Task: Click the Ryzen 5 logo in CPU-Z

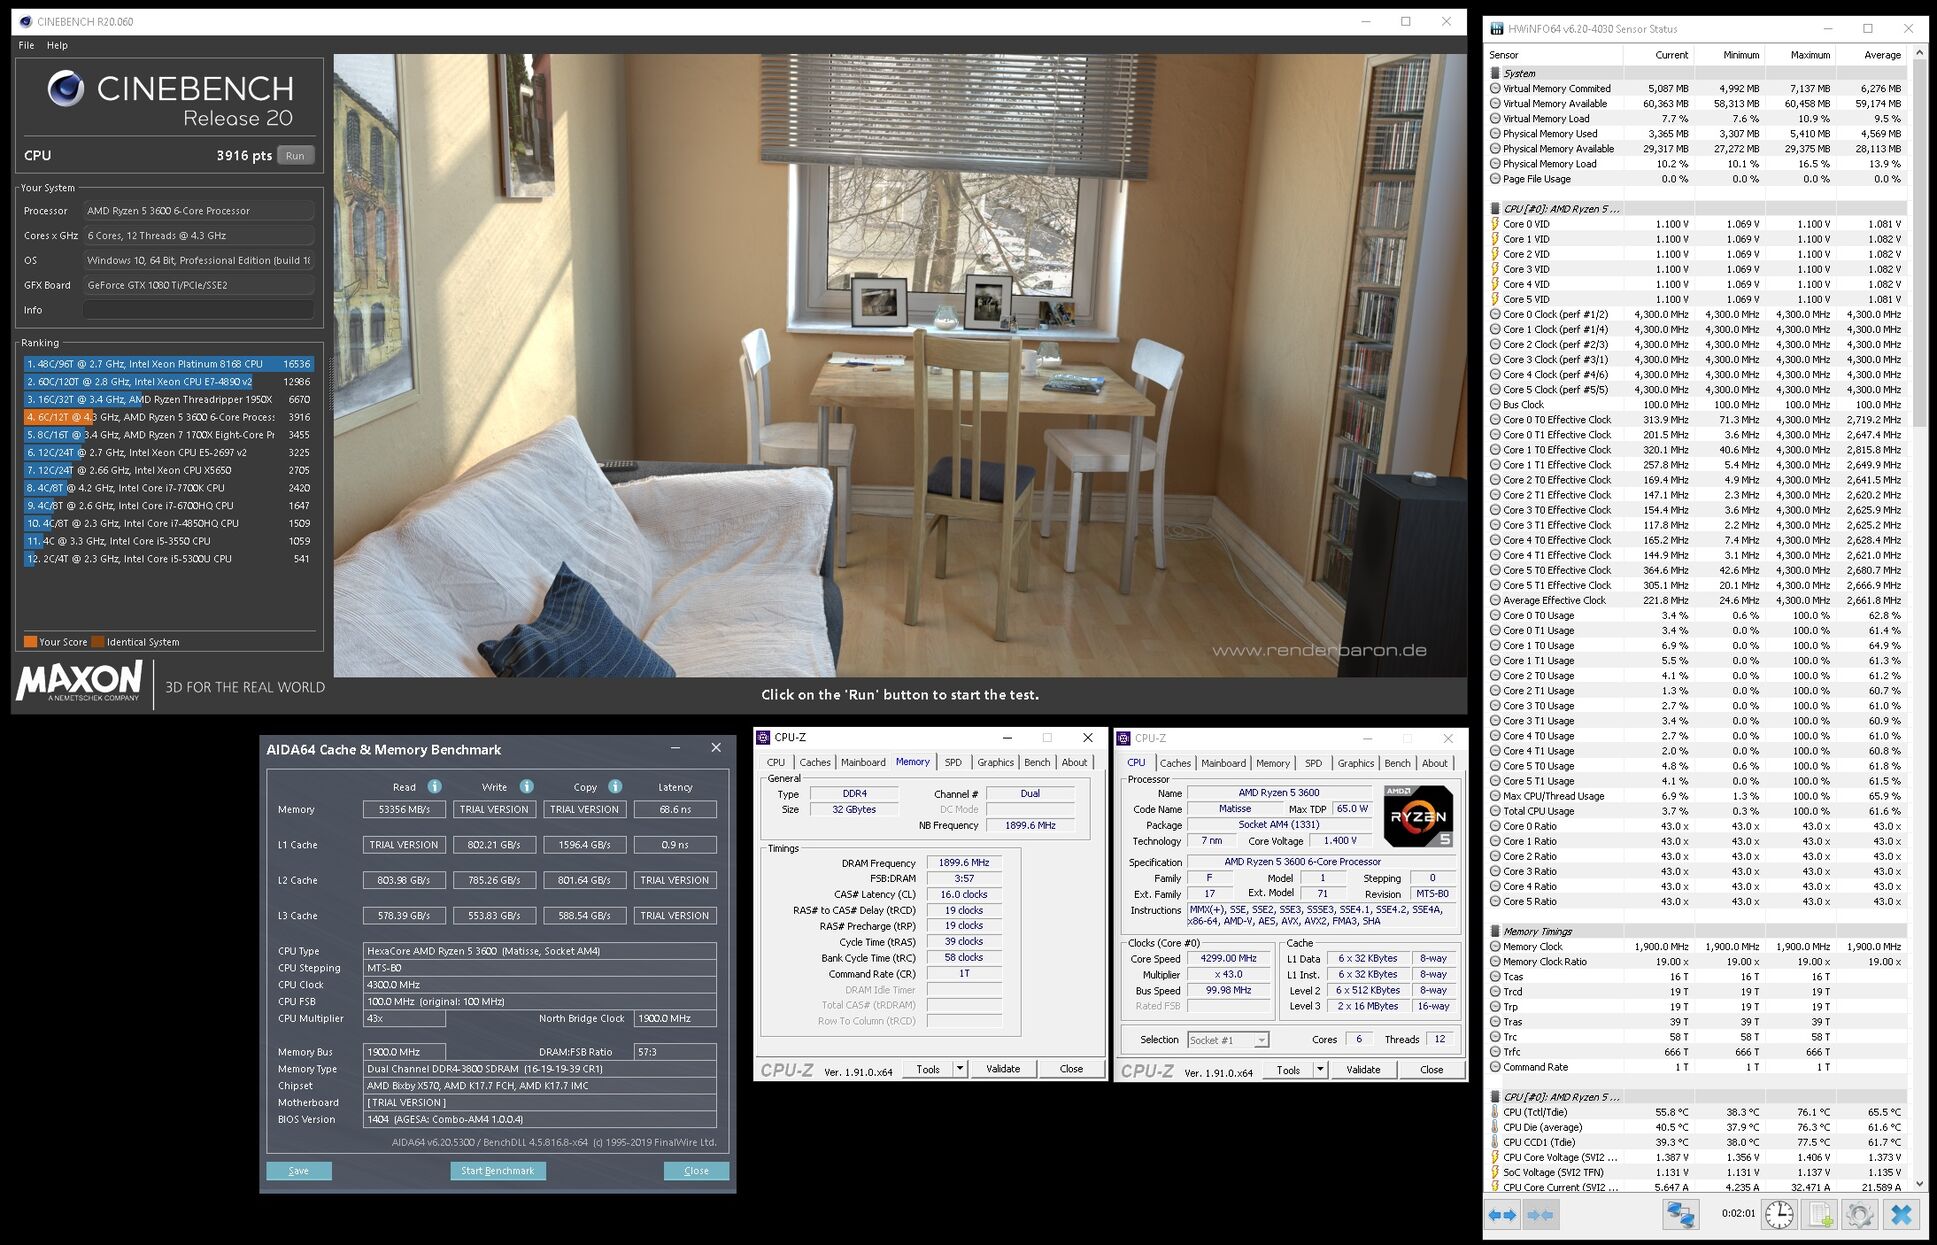Action: (1418, 816)
